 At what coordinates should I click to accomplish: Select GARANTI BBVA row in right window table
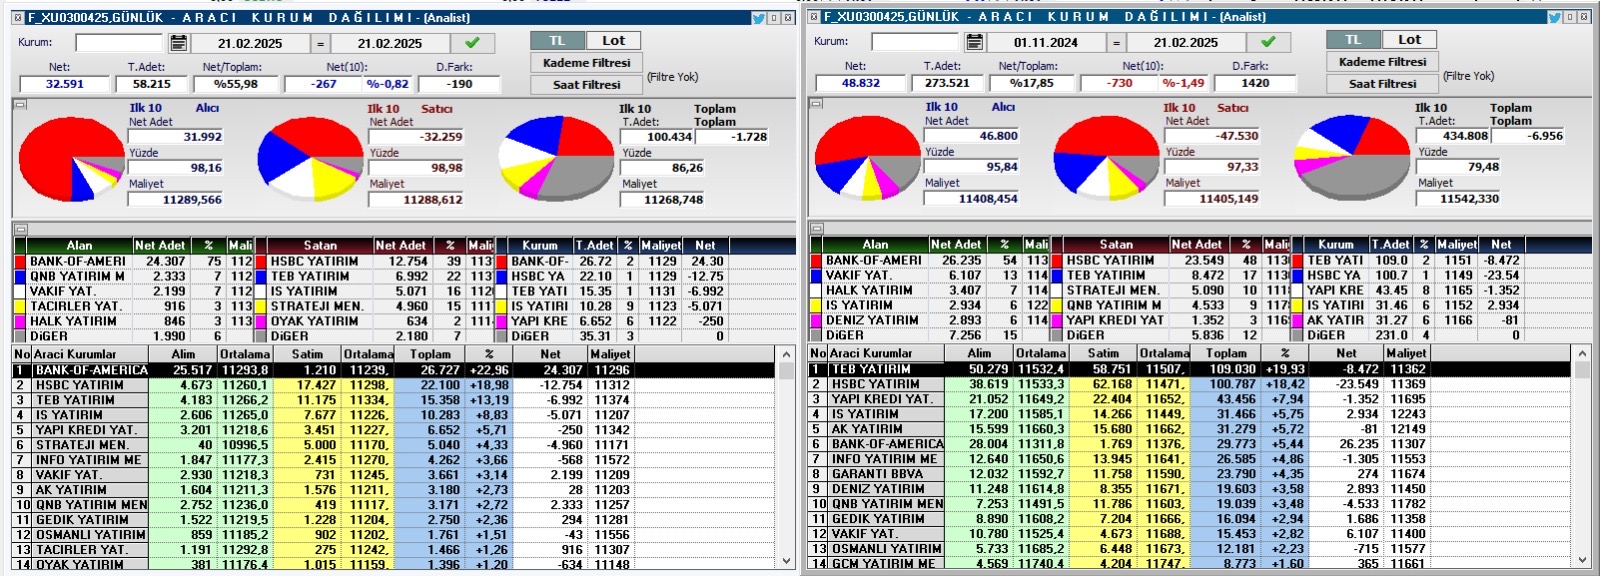[x=1190, y=474]
